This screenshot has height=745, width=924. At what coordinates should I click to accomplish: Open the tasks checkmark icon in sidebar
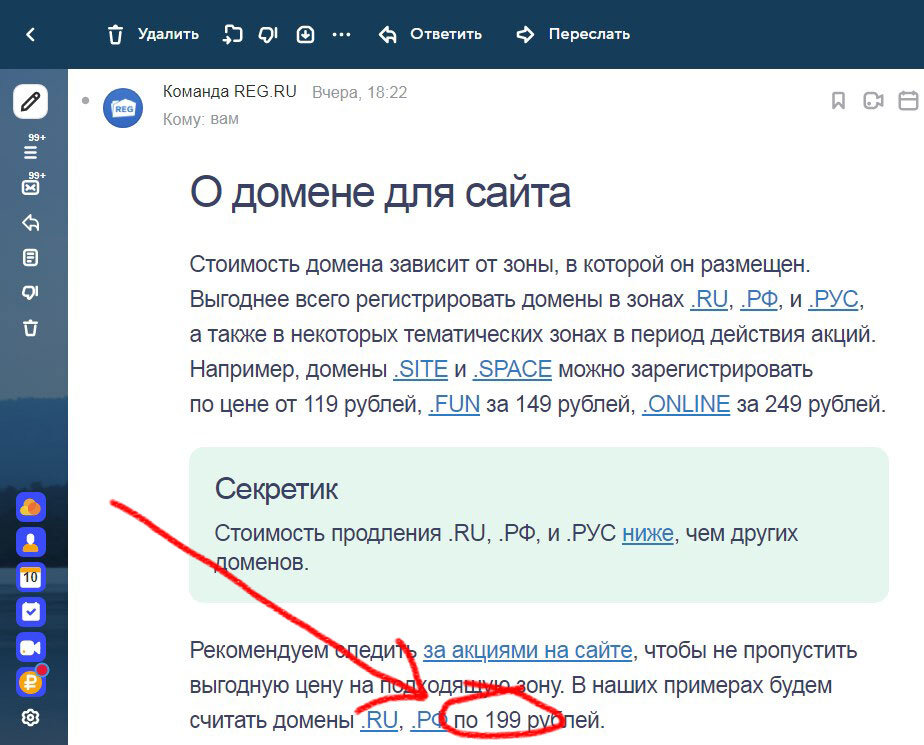(31, 612)
